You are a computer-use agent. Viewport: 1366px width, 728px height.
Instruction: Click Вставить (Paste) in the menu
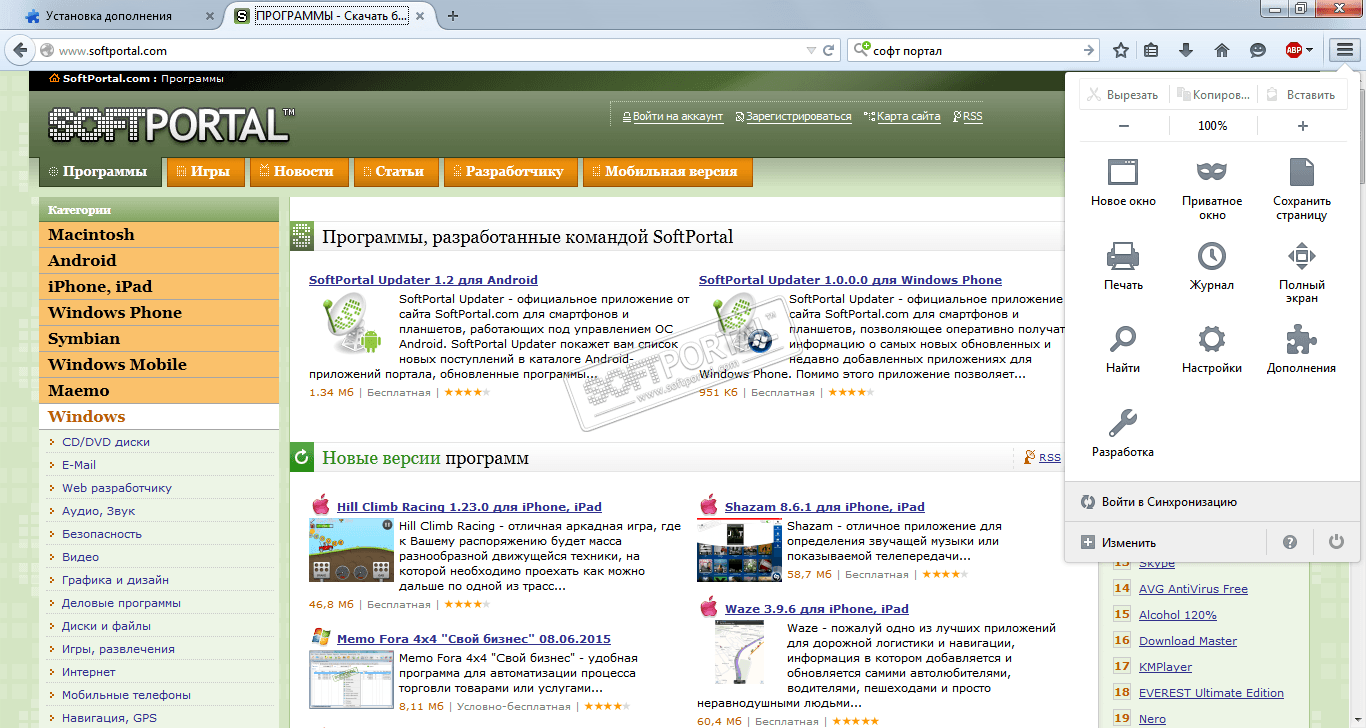pyautogui.click(x=1302, y=95)
